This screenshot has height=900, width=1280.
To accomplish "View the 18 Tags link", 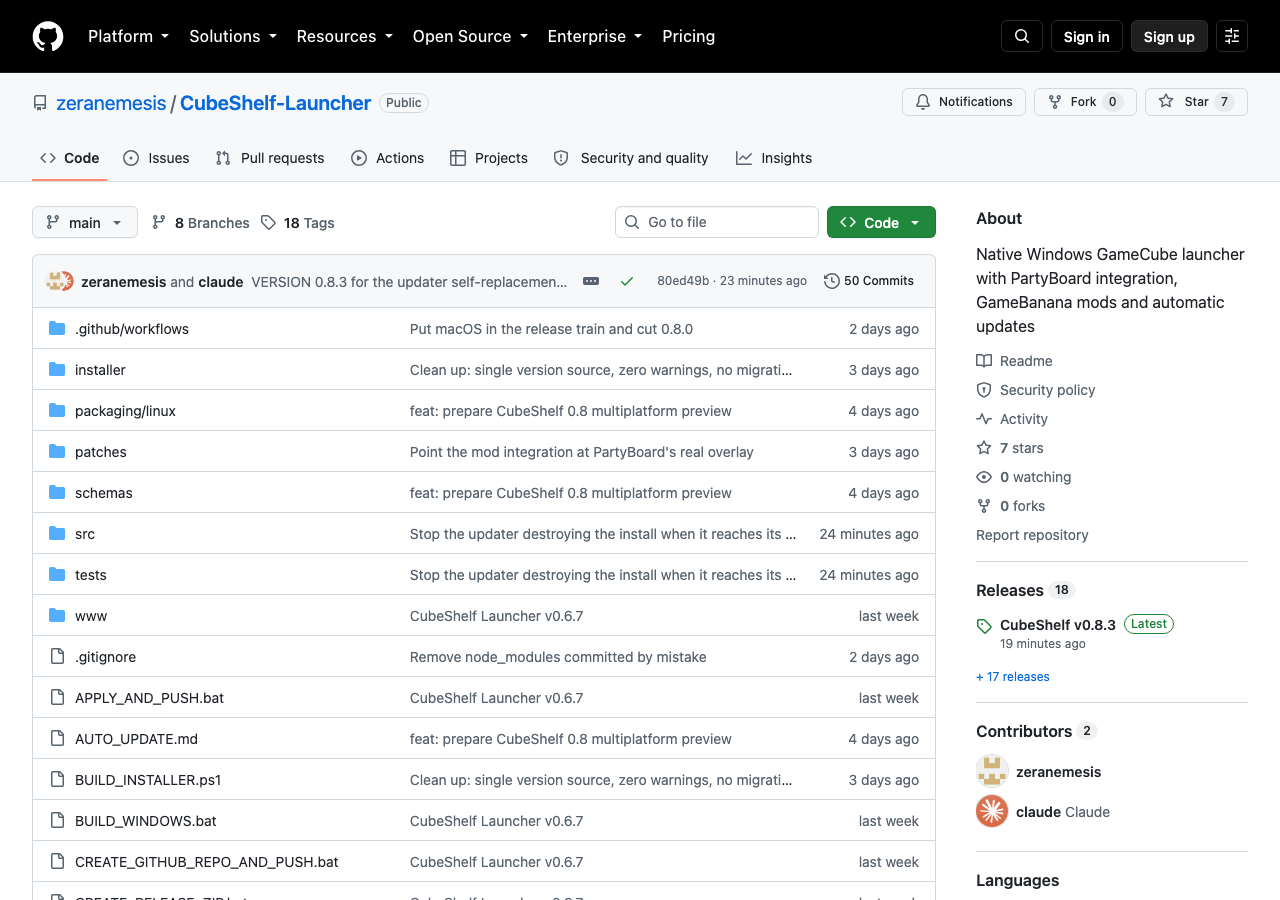I will (298, 223).
